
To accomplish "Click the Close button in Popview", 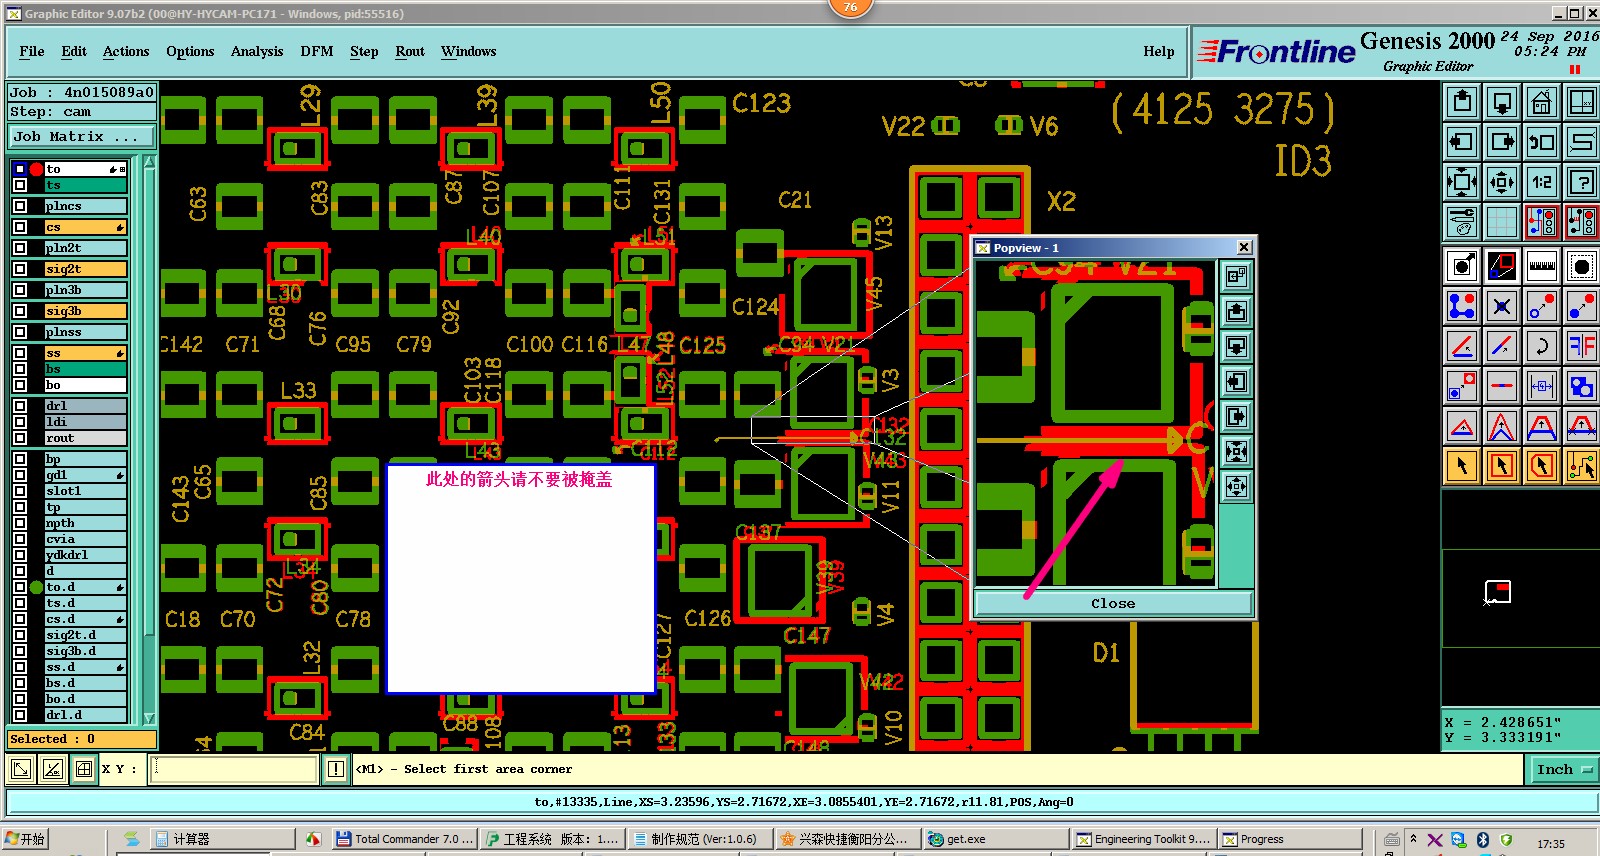I will pos(1113,603).
